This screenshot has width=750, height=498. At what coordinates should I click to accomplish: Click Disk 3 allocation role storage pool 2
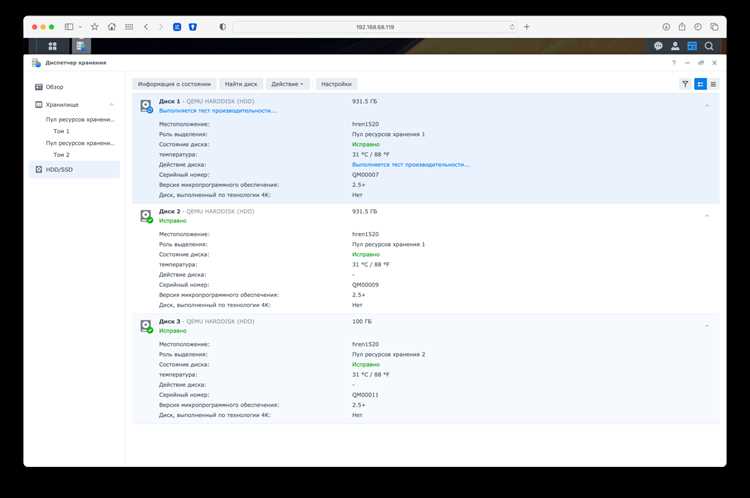click(x=388, y=354)
